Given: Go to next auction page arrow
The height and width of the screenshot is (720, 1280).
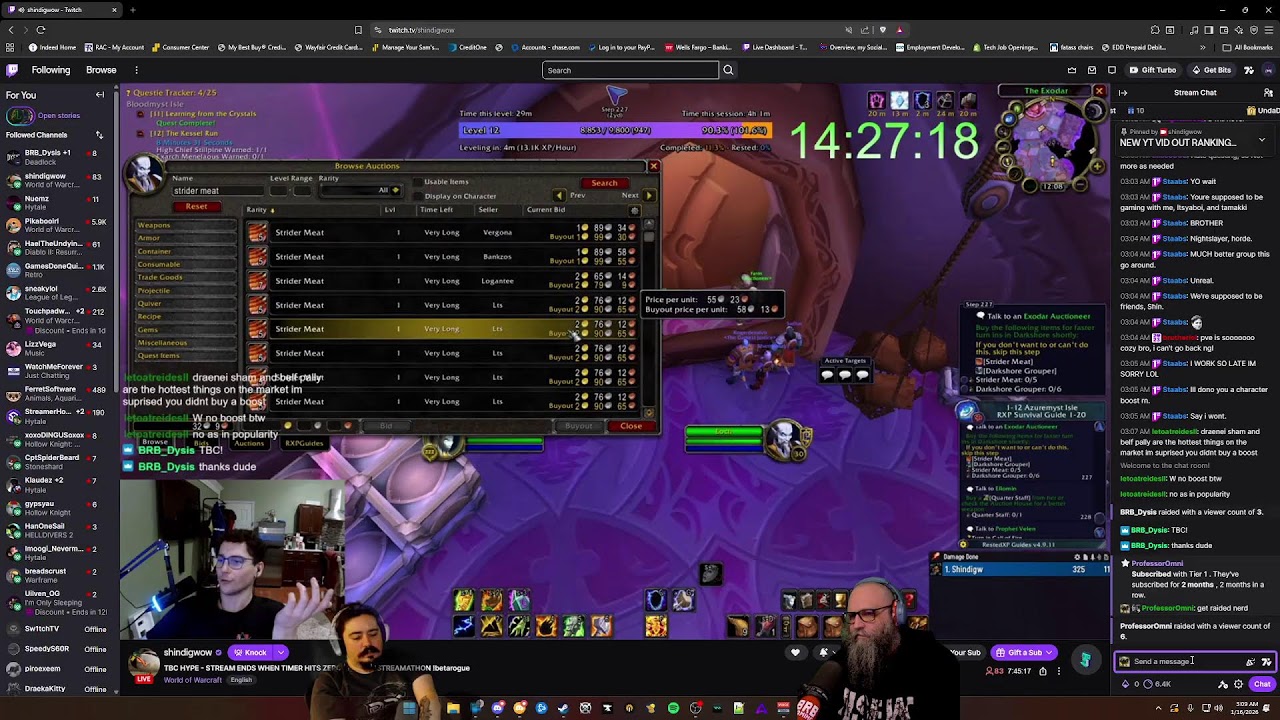Looking at the screenshot, I should click(649, 195).
